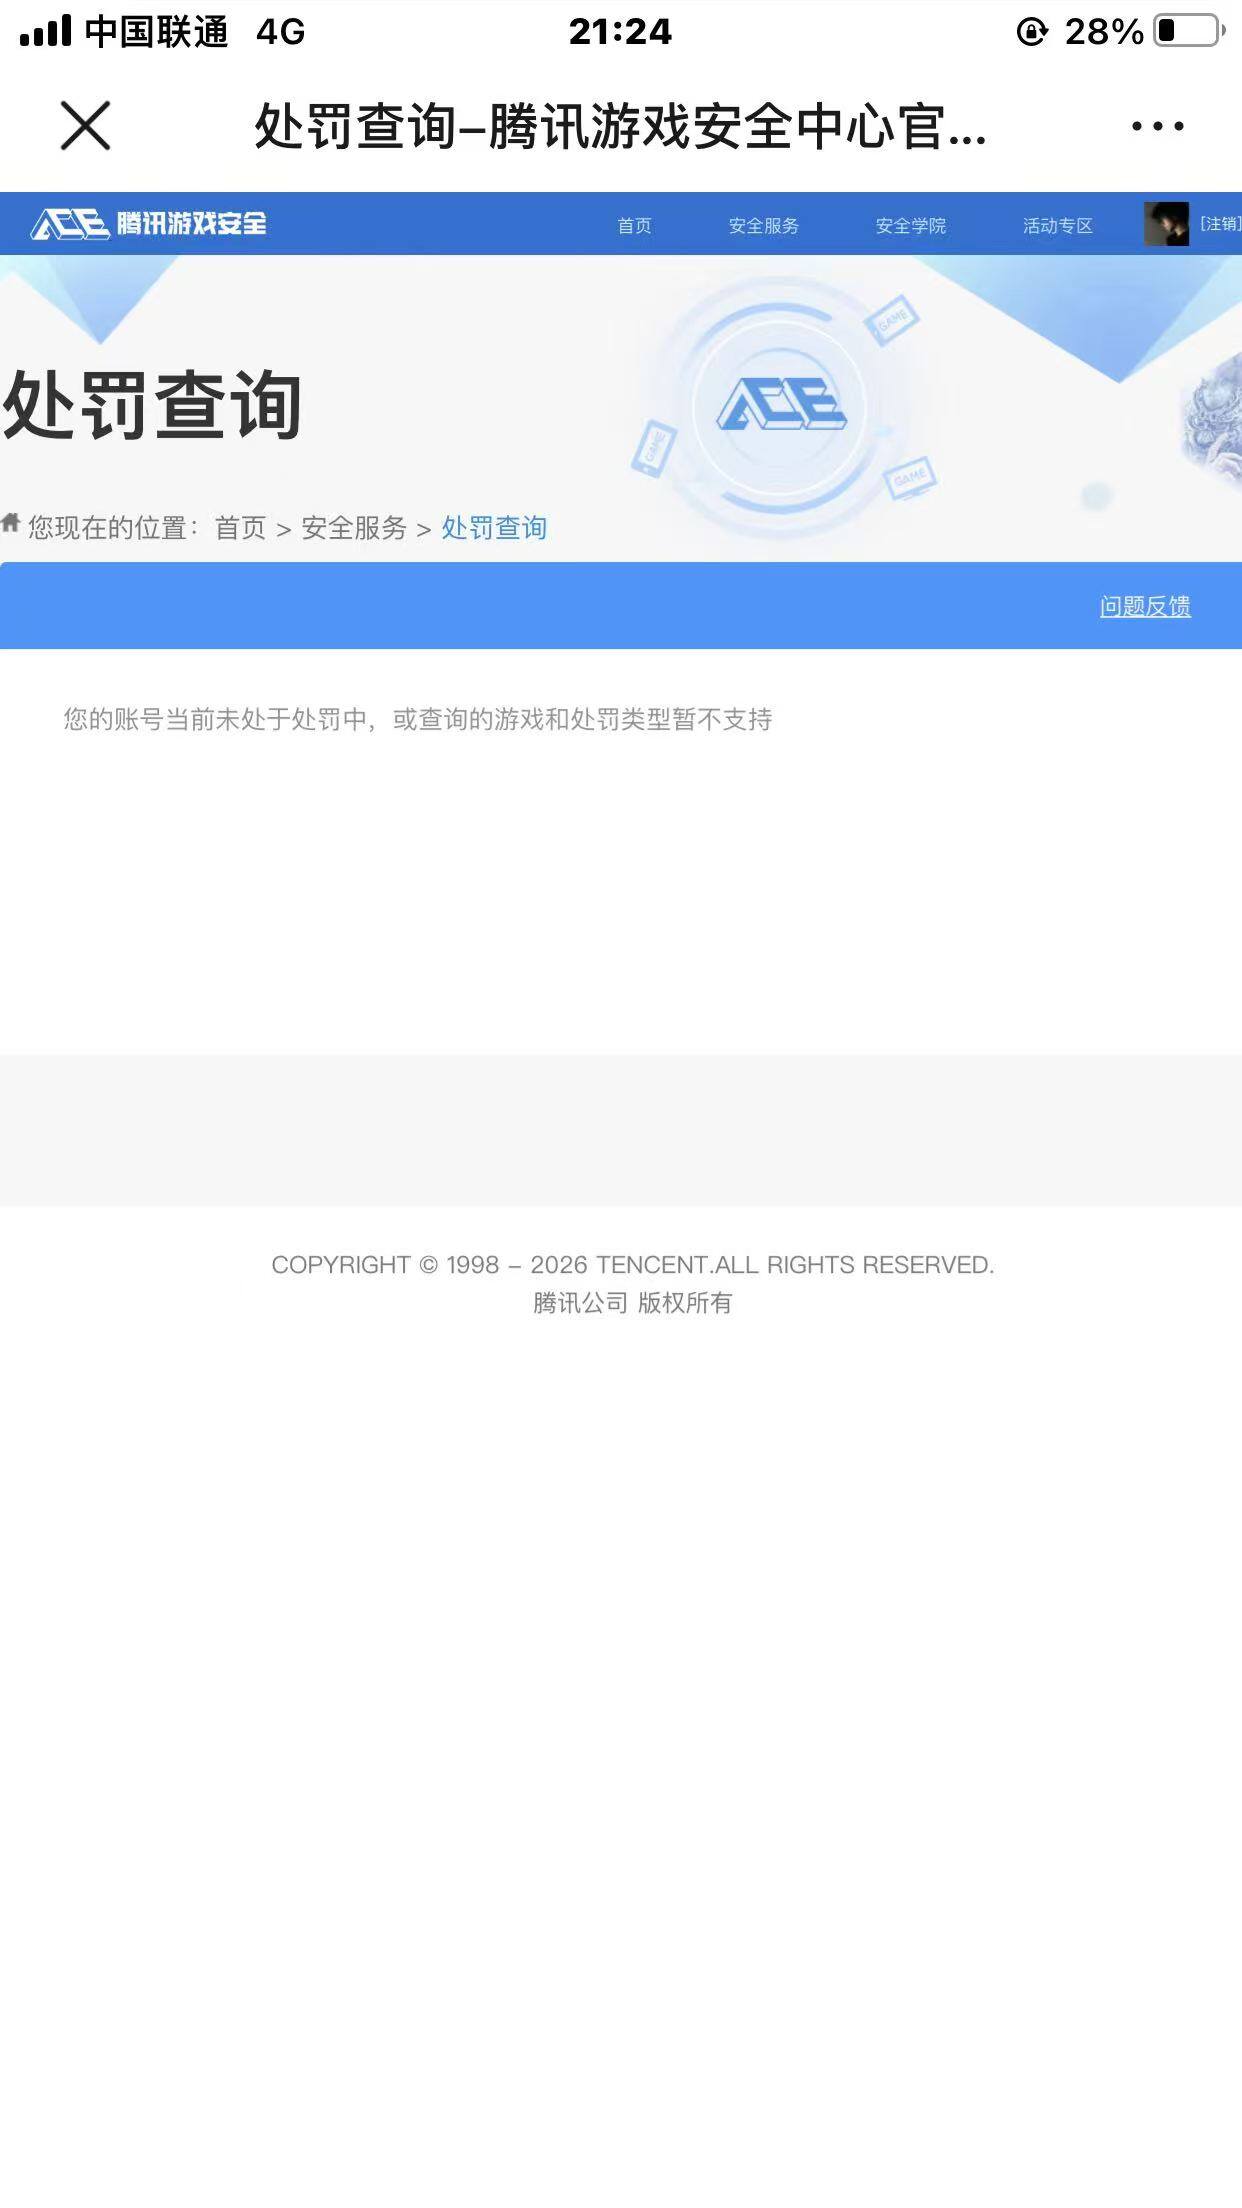
Task: Open 安全学院 navigation menu
Action: 911,225
